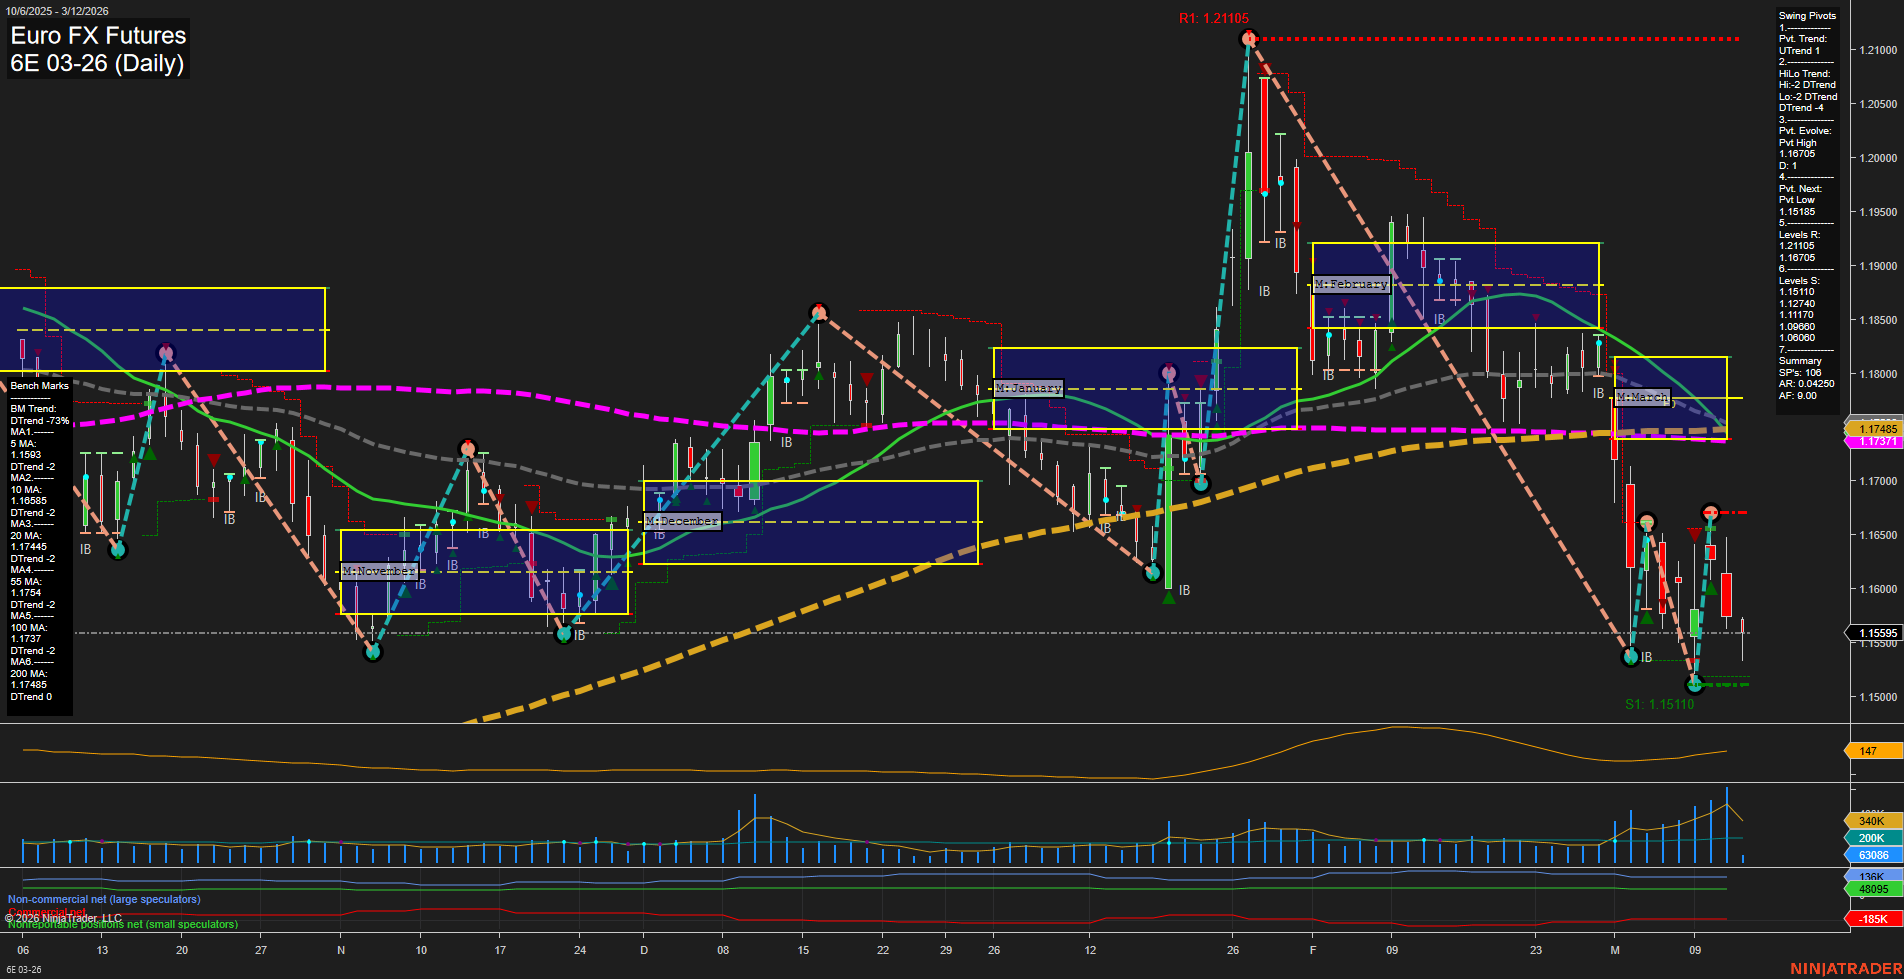Click the Bench Marks panel heading

coord(40,386)
